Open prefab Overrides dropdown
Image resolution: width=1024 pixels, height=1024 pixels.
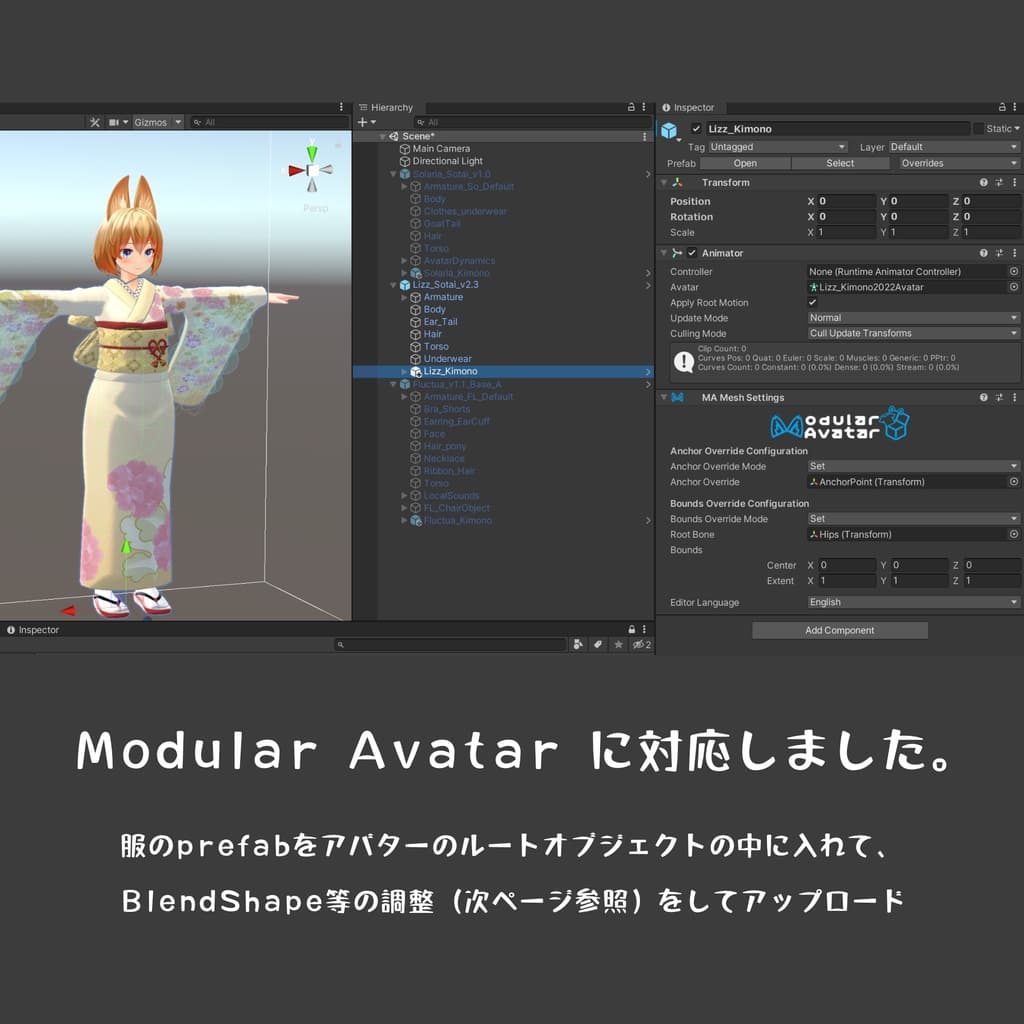pyautogui.click(x=959, y=163)
